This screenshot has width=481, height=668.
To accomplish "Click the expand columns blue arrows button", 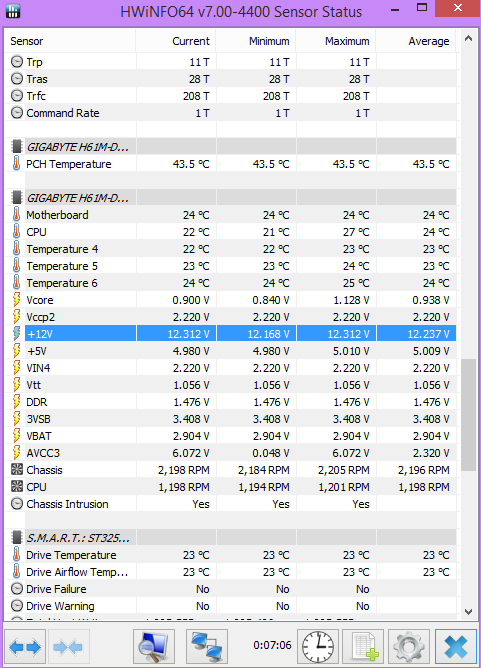I will (25, 647).
